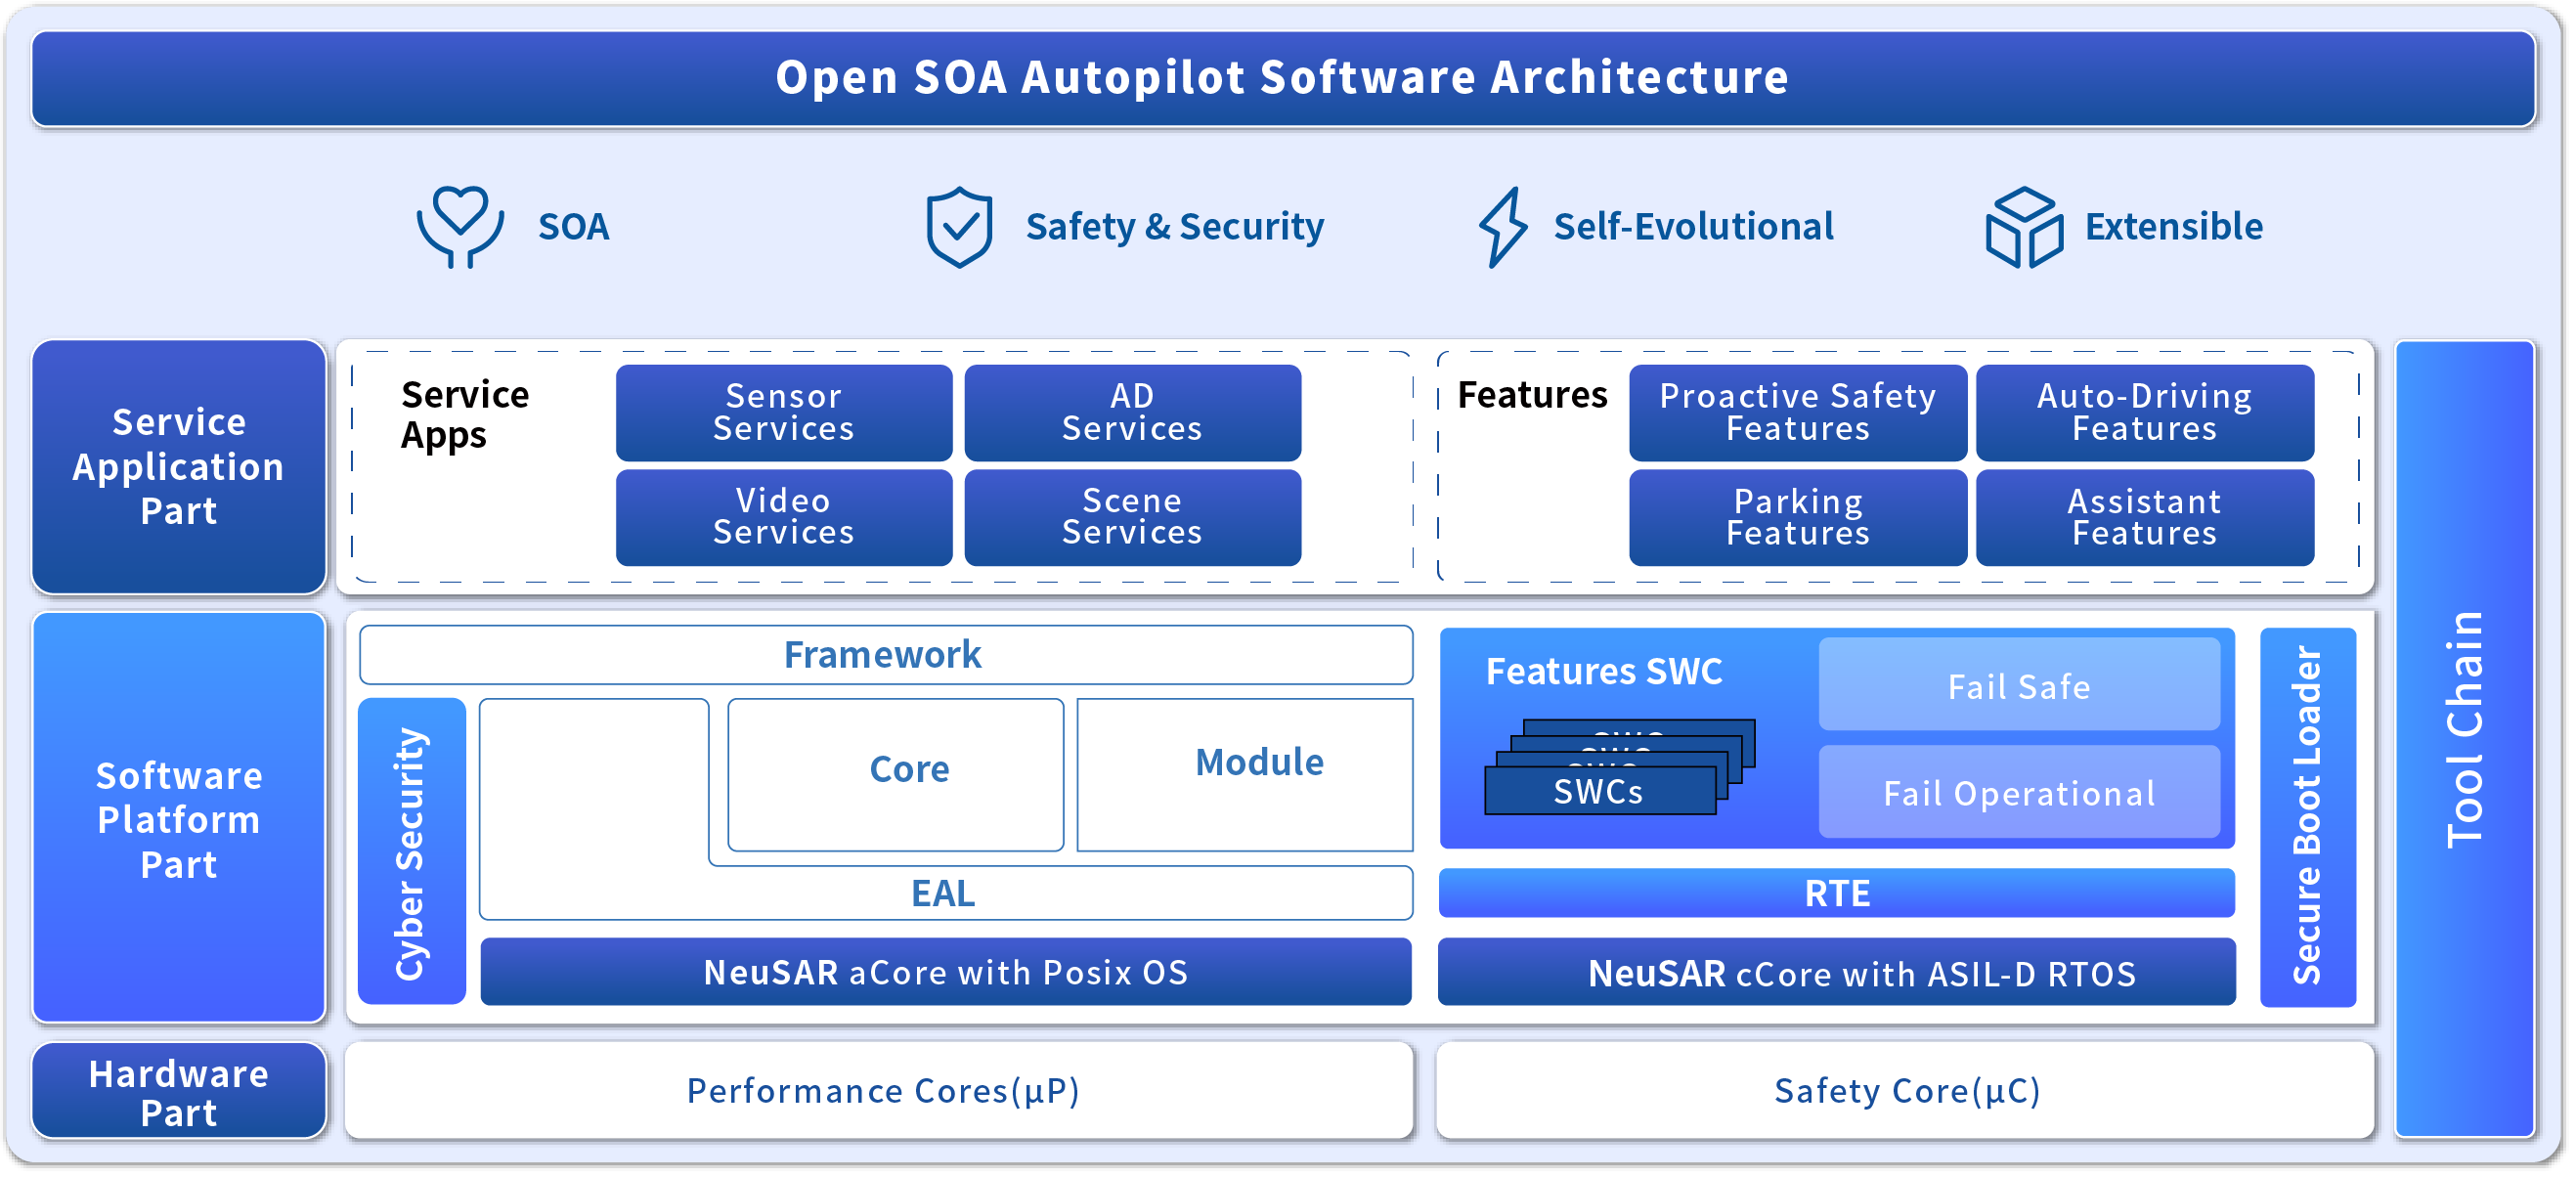Select Proactive Safety Features box

pyautogui.click(x=1797, y=412)
